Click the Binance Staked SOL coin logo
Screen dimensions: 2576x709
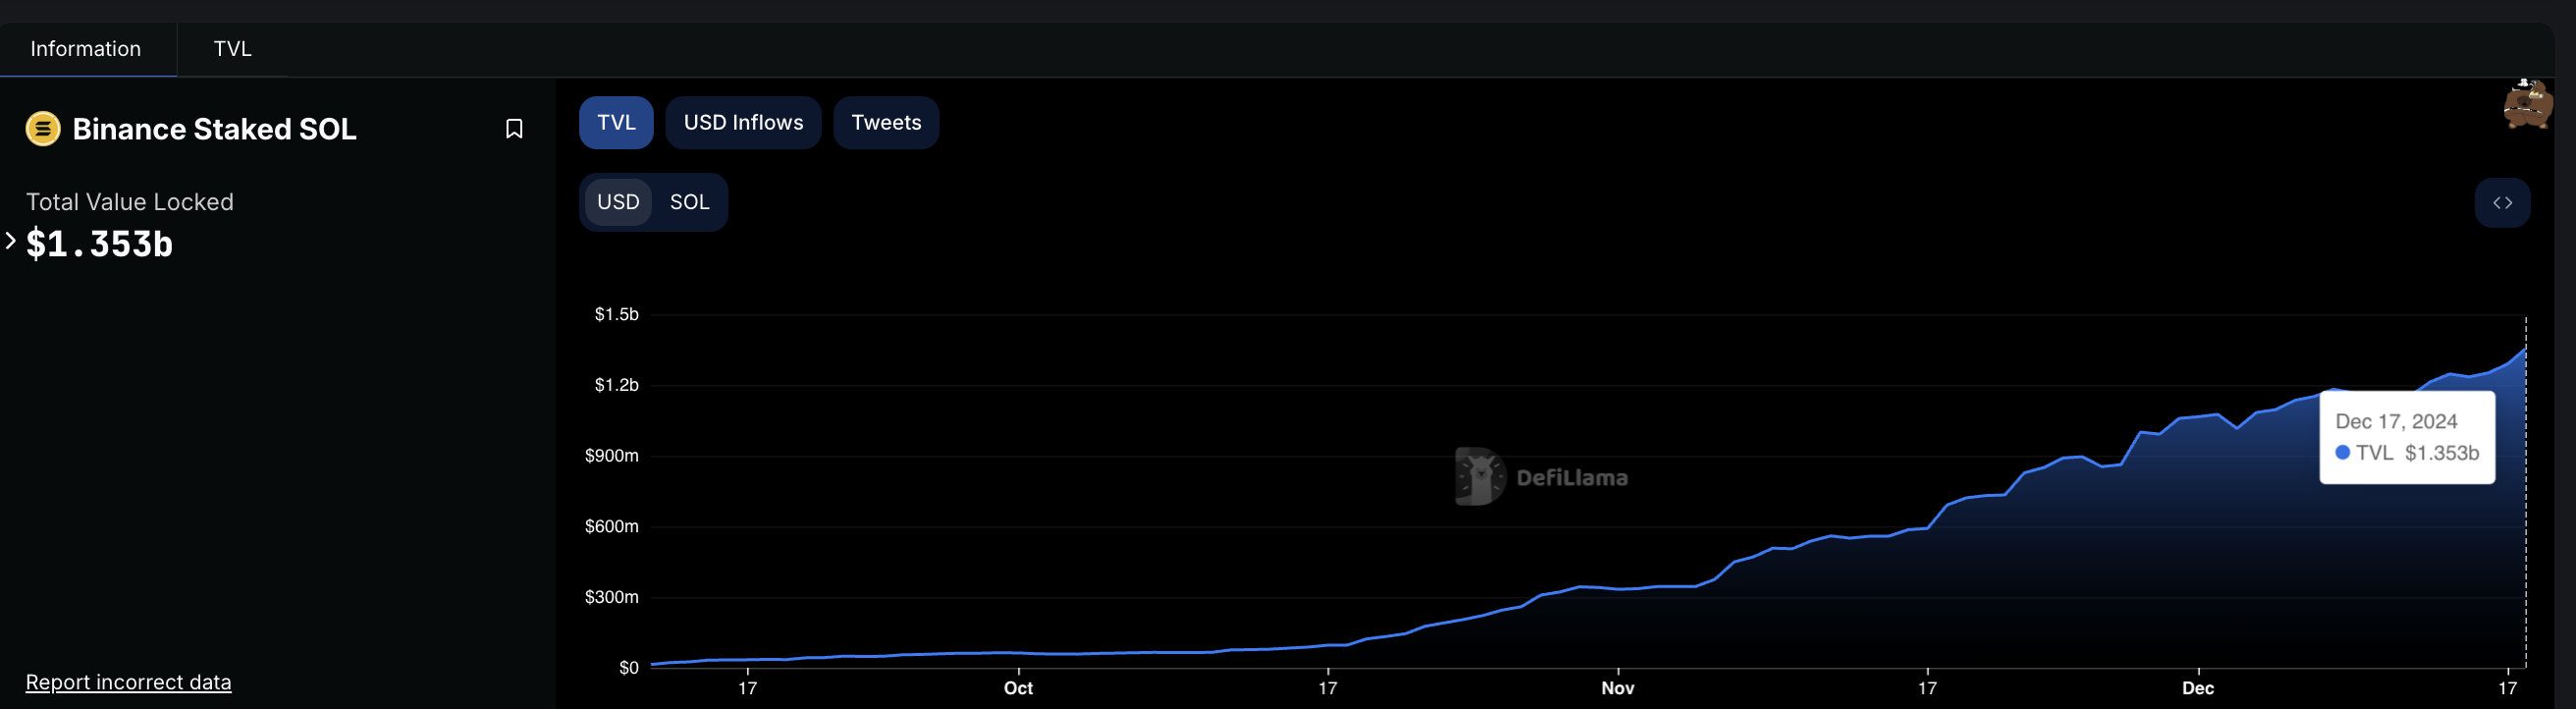click(x=43, y=129)
